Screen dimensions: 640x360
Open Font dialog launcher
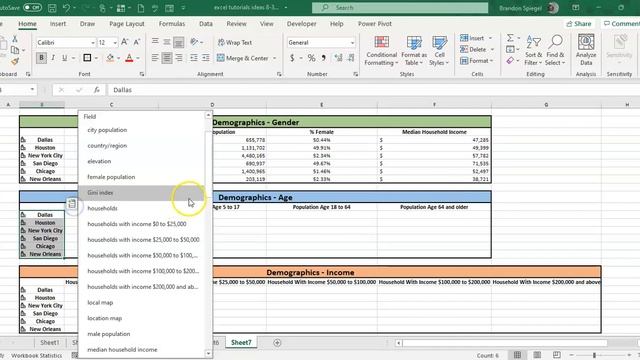142,74
